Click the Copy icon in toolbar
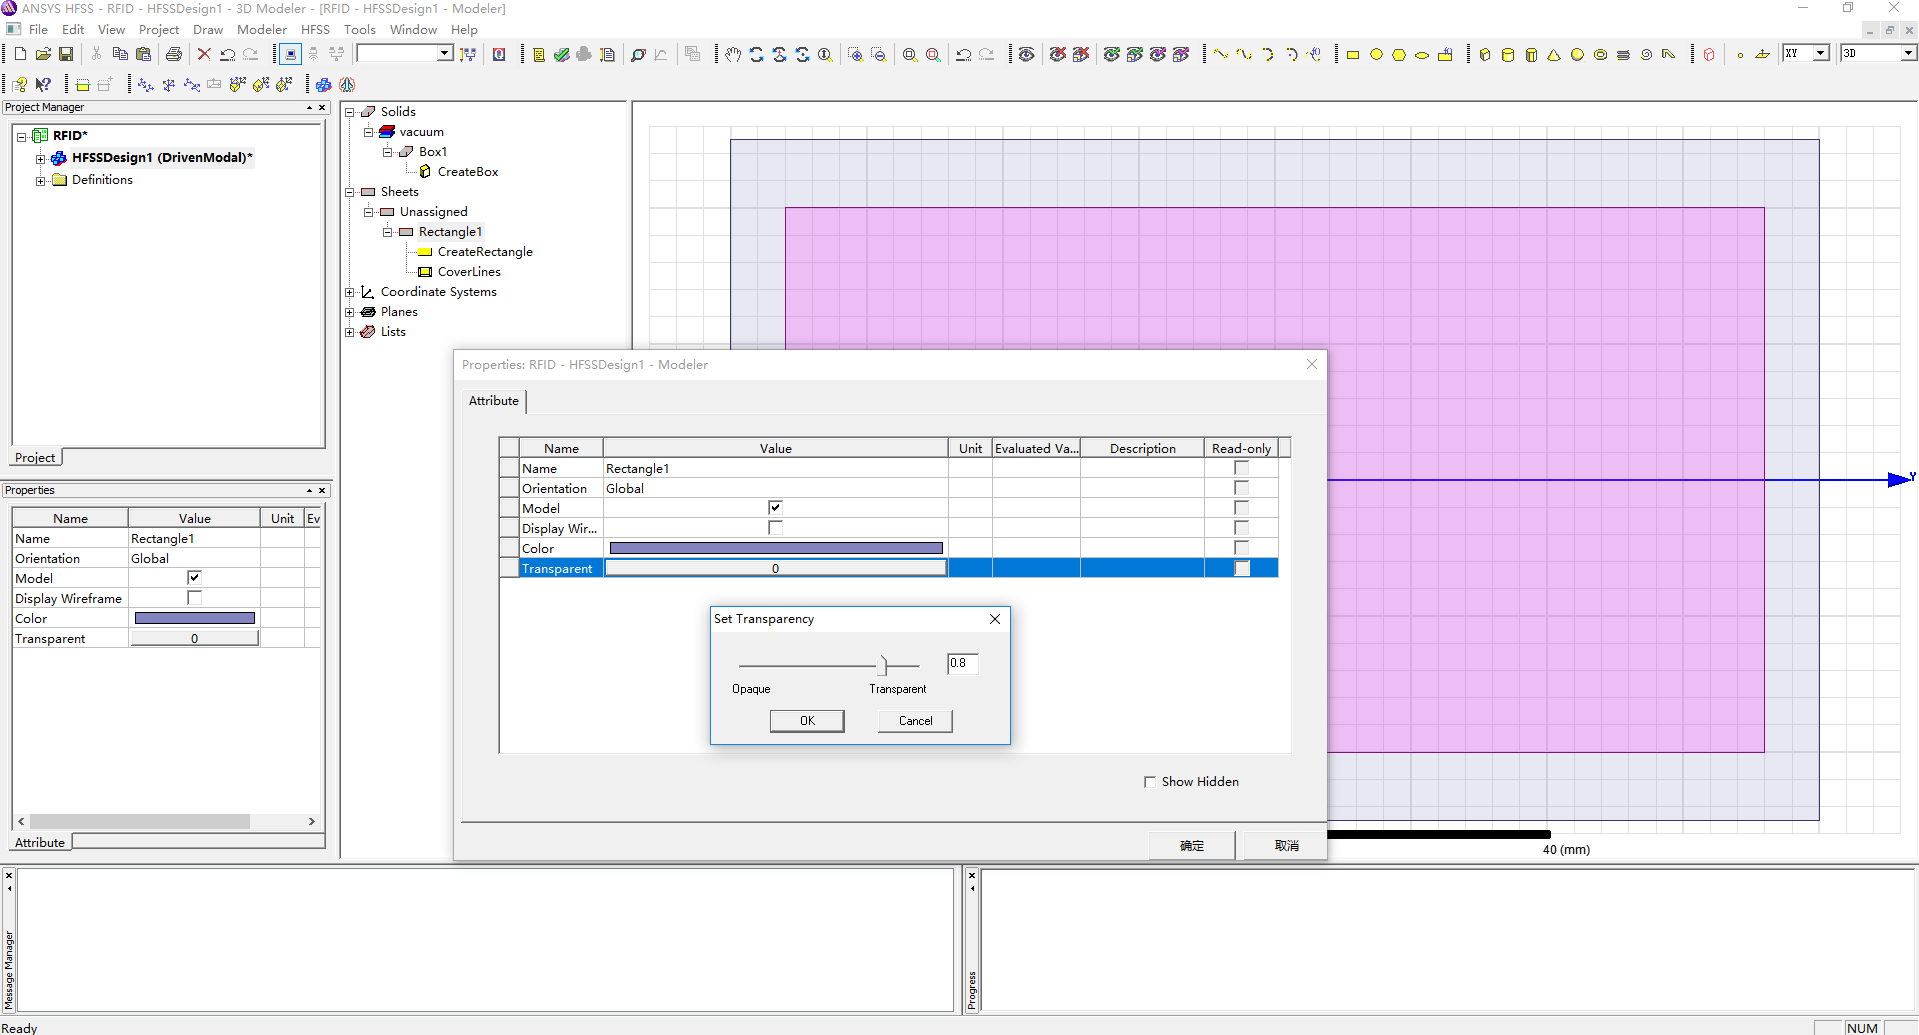1919x1035 pixels. tap(120, 54)
